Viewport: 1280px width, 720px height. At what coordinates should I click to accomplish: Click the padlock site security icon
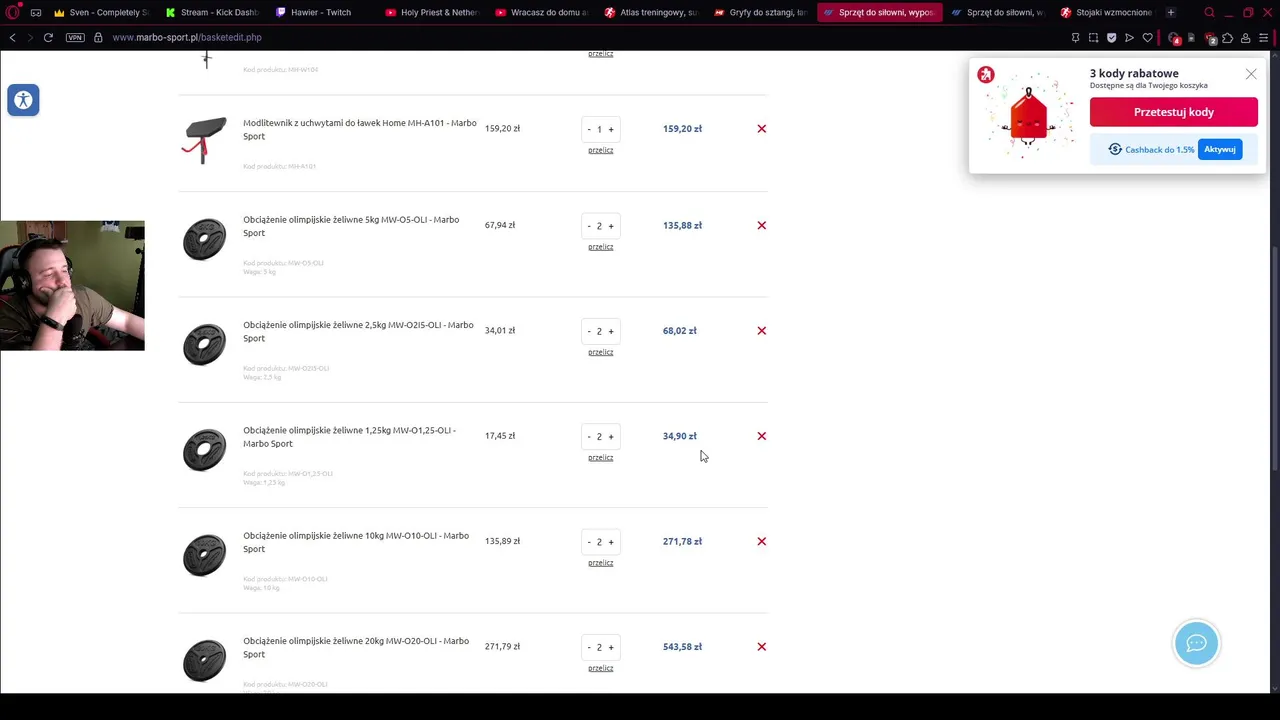pos(98,37)
